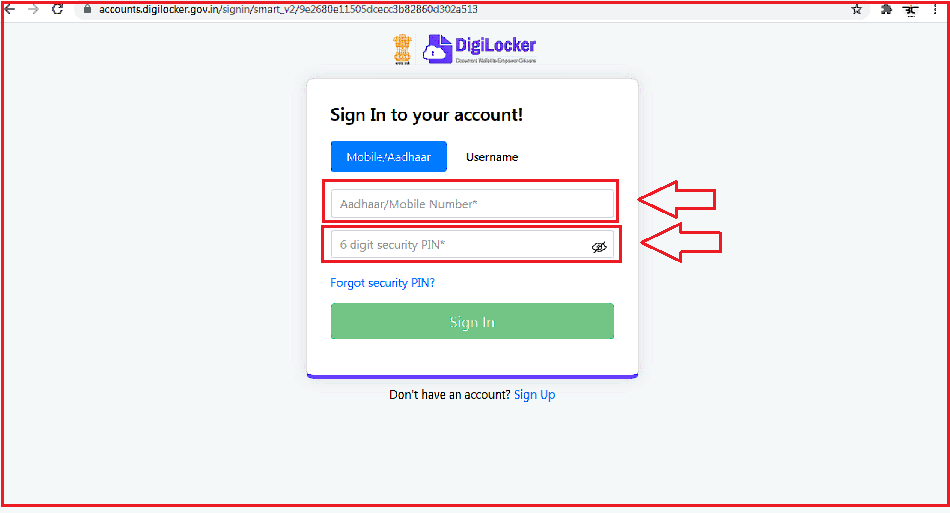
Task: Toggle security PIN visibility eye icon
Action: click(x=599, y=247)
